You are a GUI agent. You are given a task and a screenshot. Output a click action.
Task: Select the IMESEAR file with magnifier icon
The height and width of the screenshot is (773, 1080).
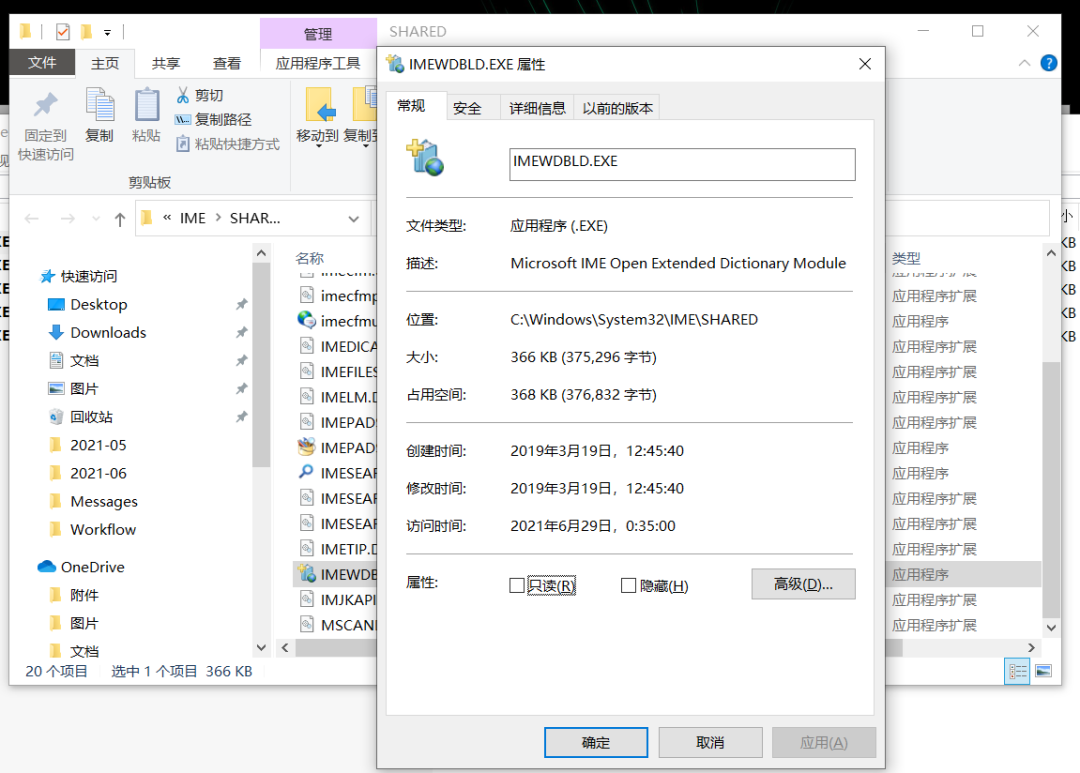(338, 473)
